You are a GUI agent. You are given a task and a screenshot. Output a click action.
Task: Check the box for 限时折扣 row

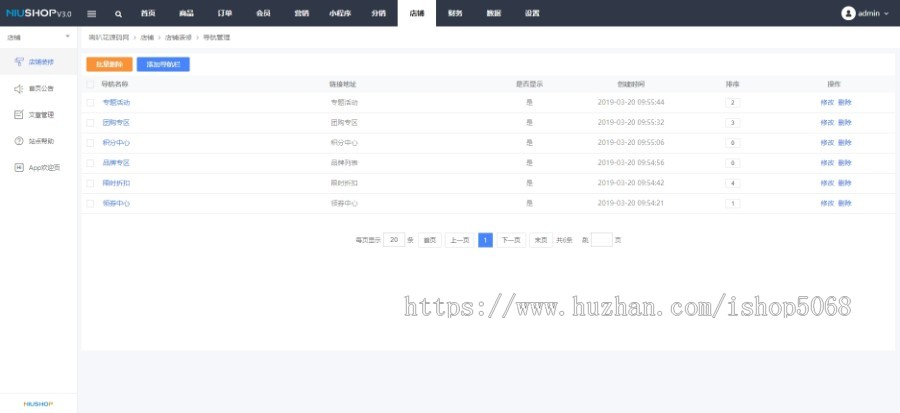click(90, 183)
